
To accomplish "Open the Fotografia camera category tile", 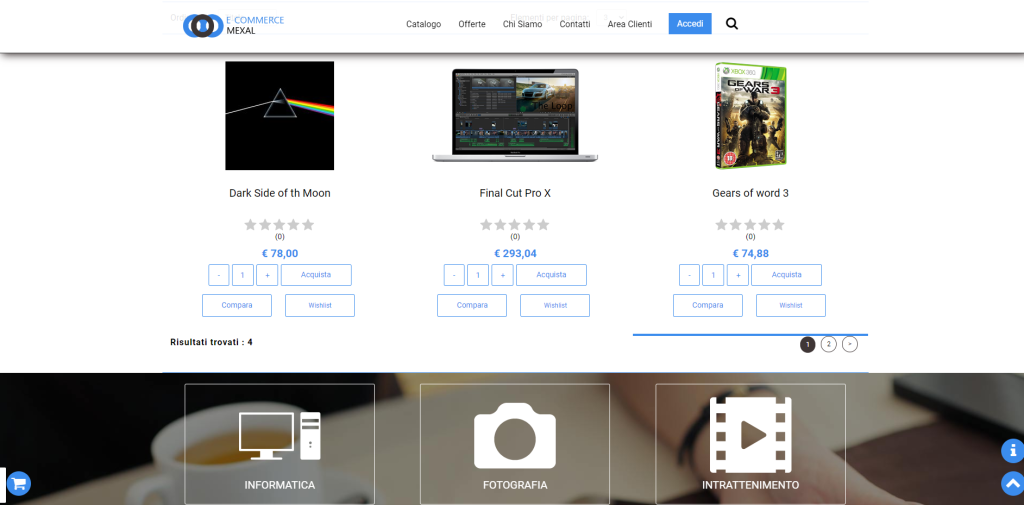I will [x=515, y=444].
